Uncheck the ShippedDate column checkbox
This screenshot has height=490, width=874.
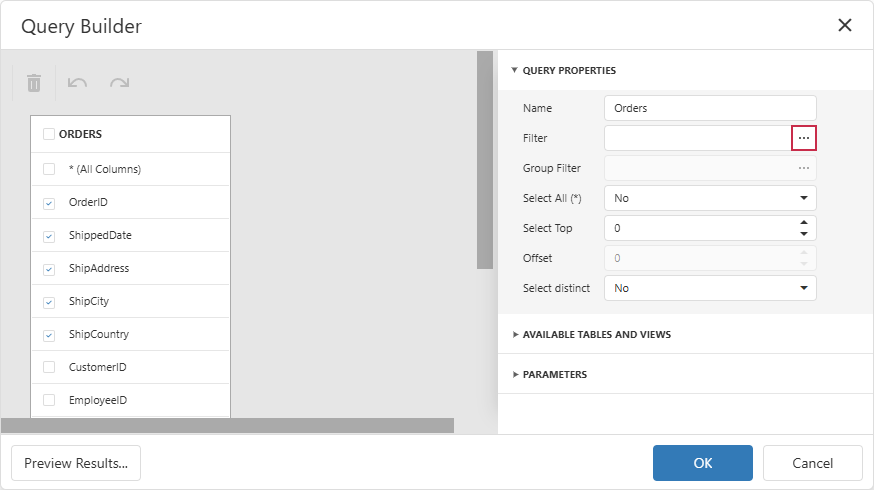point(49,236)
